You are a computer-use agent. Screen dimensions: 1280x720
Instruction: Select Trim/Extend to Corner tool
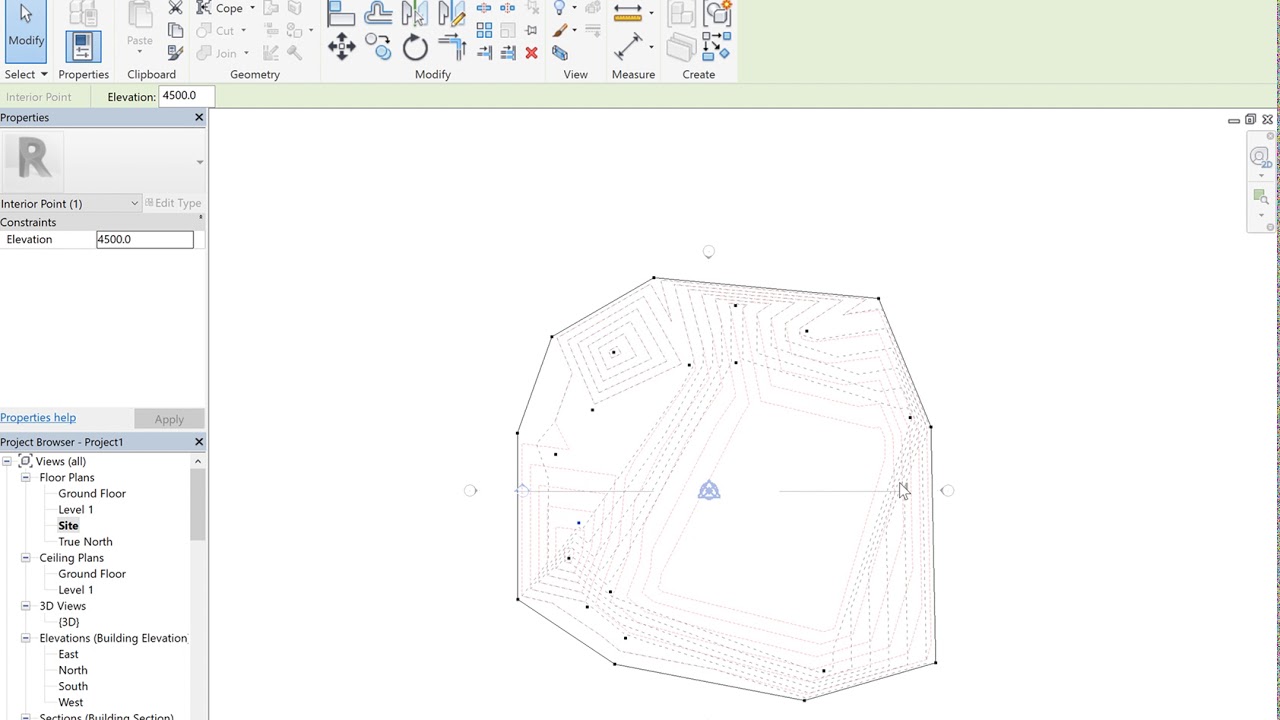pos(452,46)
